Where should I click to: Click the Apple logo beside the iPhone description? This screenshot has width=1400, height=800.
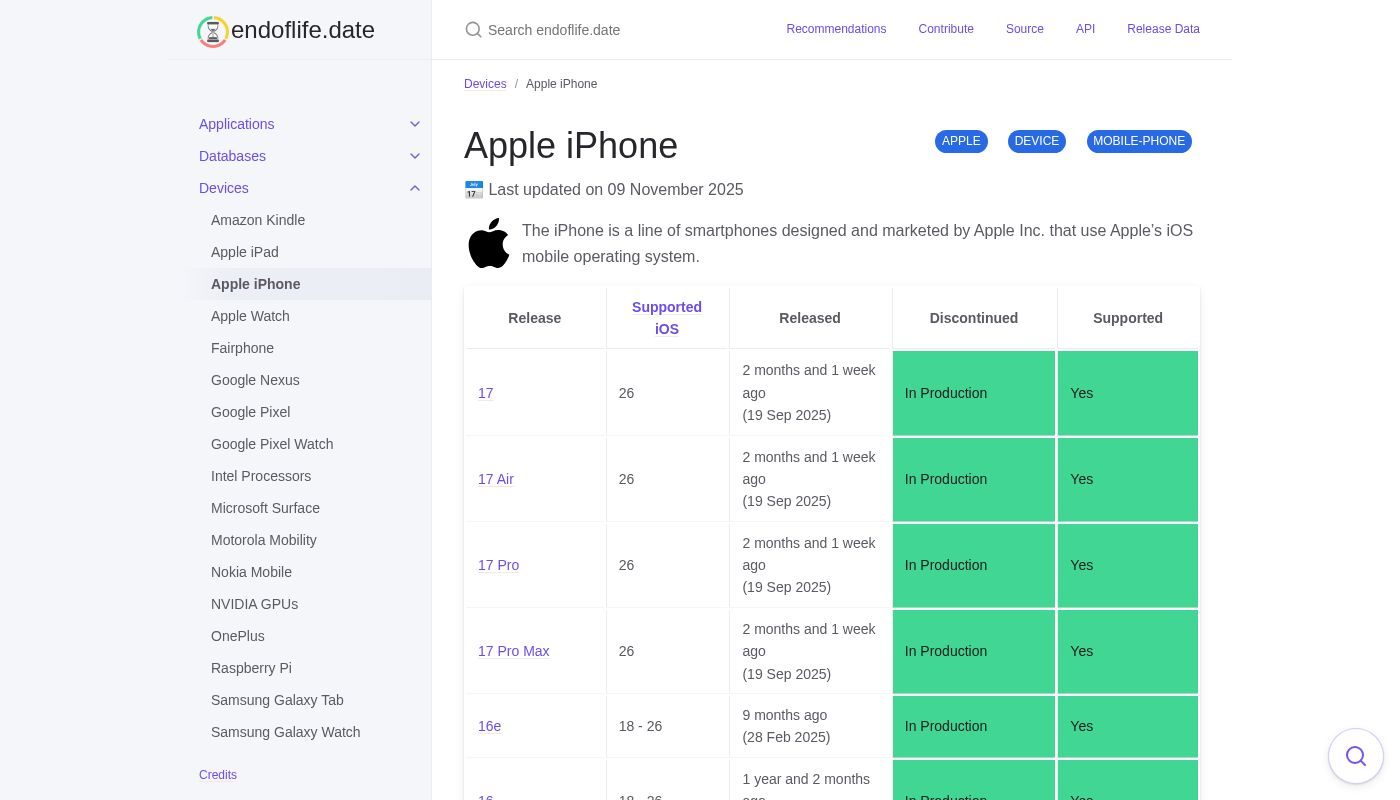[489, 243]
